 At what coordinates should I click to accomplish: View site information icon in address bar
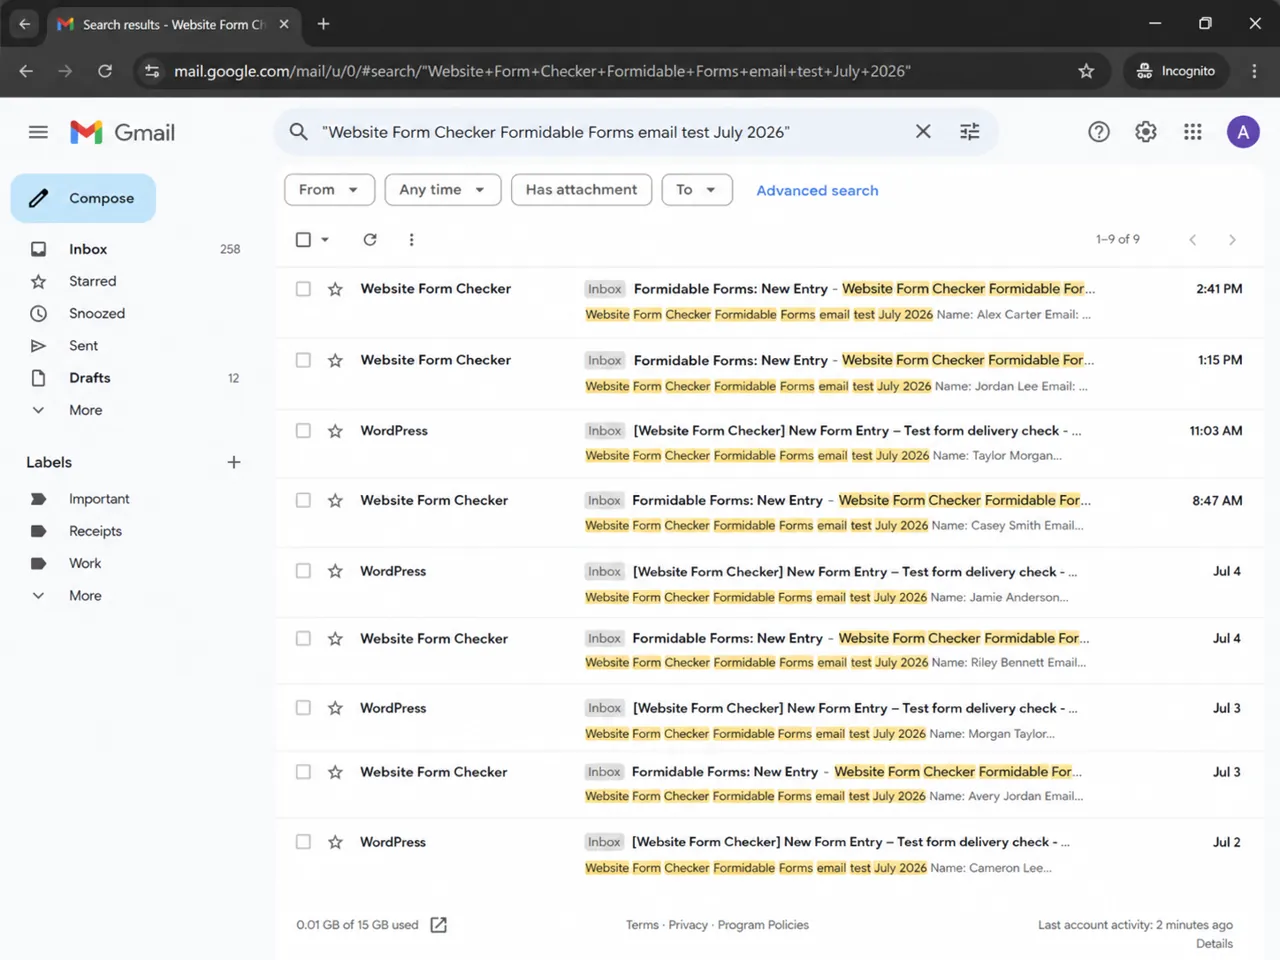coord(152,71)
